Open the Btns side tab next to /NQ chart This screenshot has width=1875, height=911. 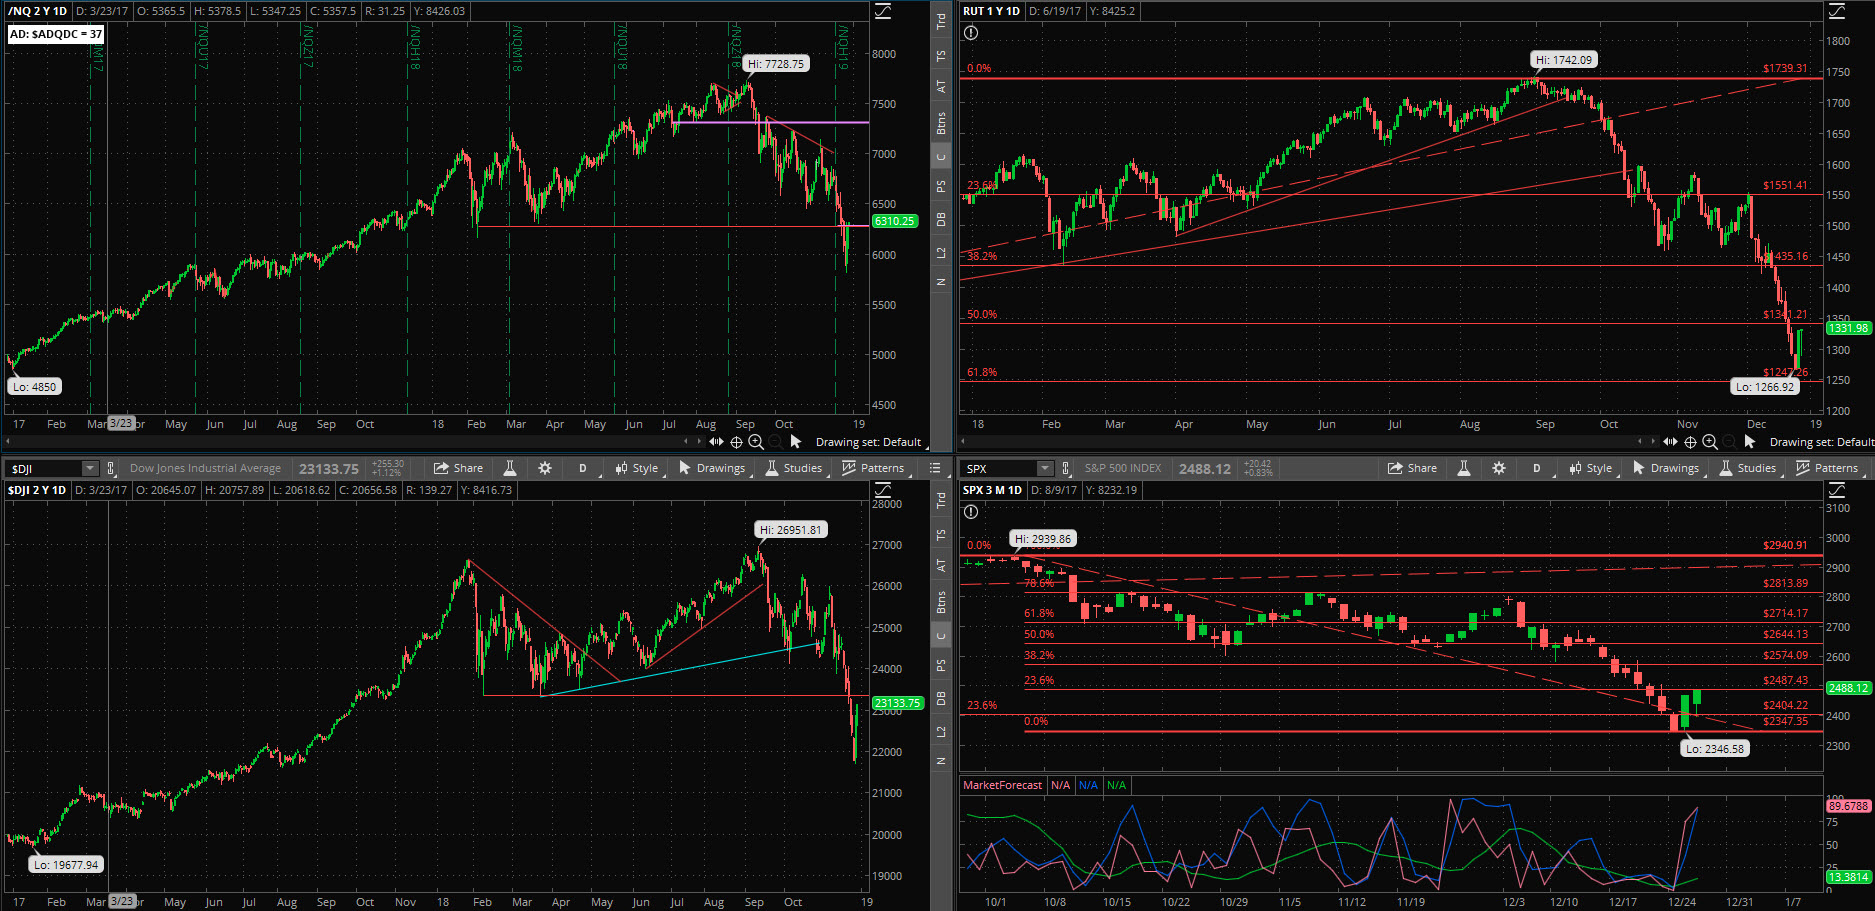pos(941,123)
